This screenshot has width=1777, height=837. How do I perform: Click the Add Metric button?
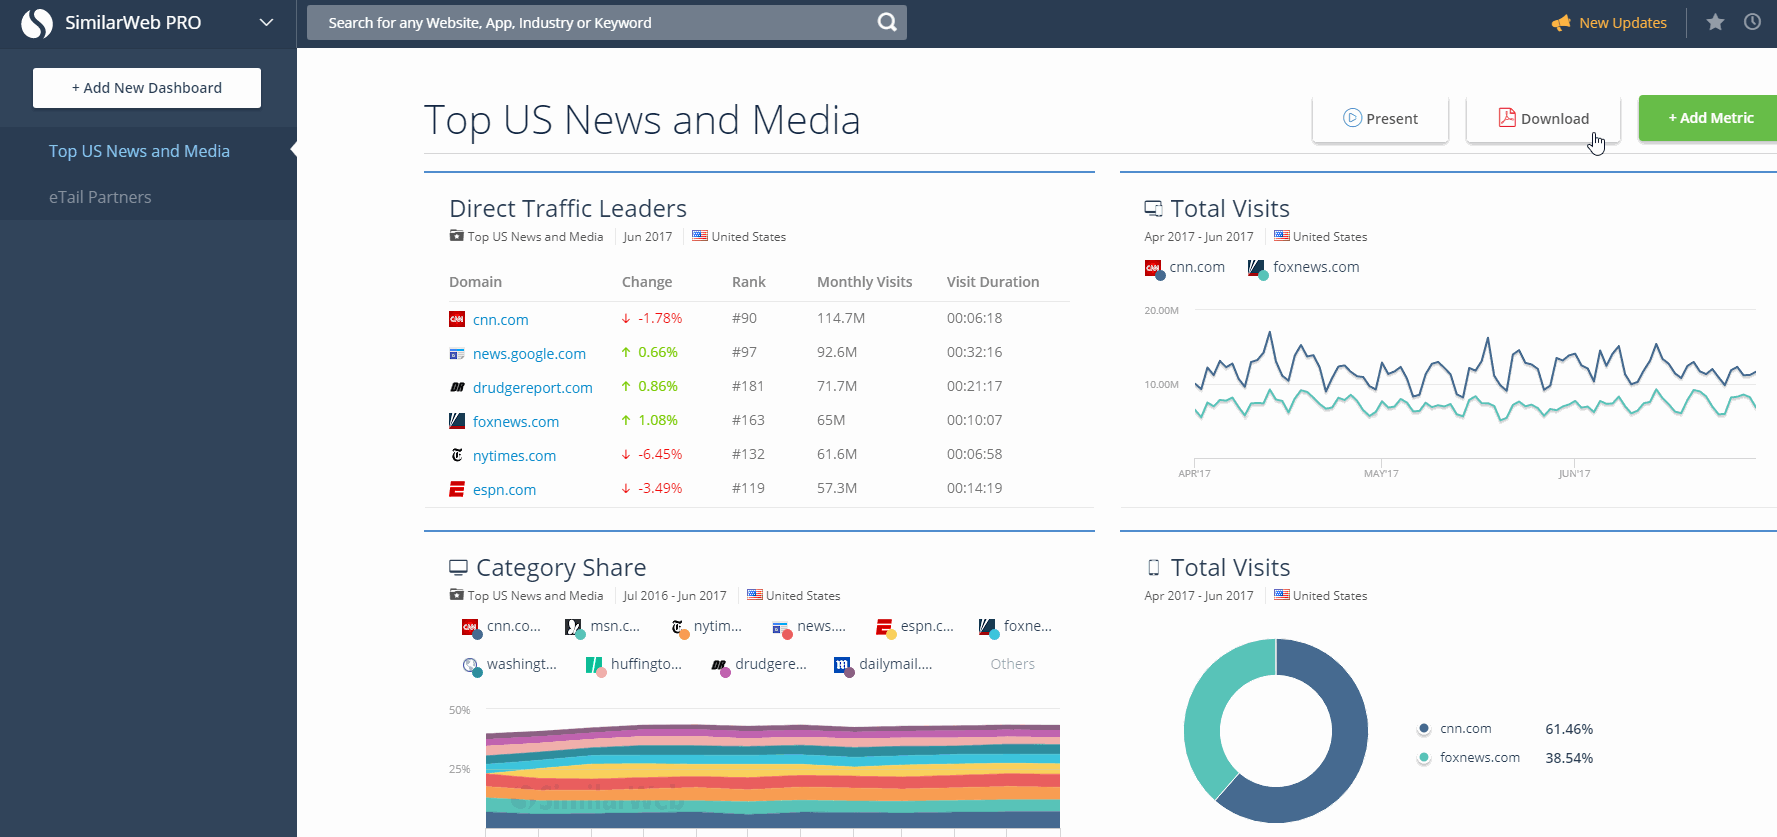1708,118
